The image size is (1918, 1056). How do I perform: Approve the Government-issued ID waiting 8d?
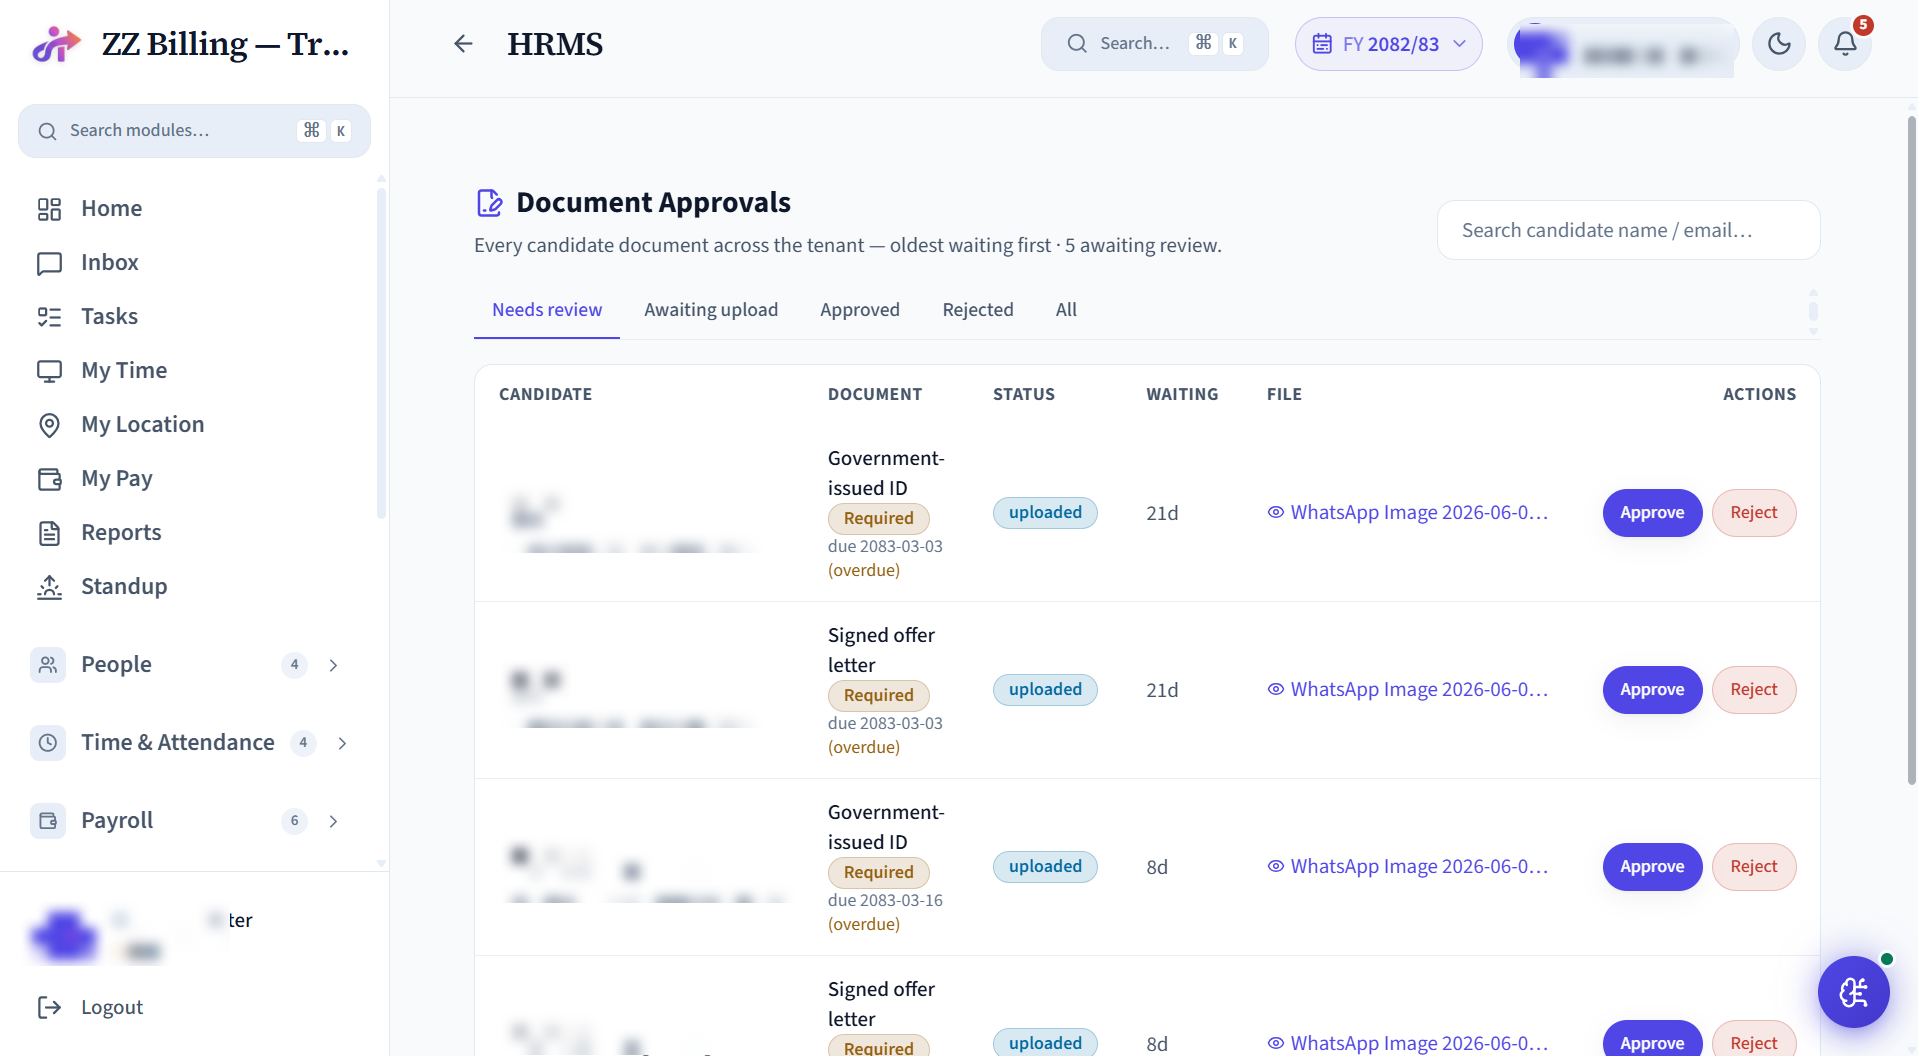pyautogui.click(x=1652, y=867)
